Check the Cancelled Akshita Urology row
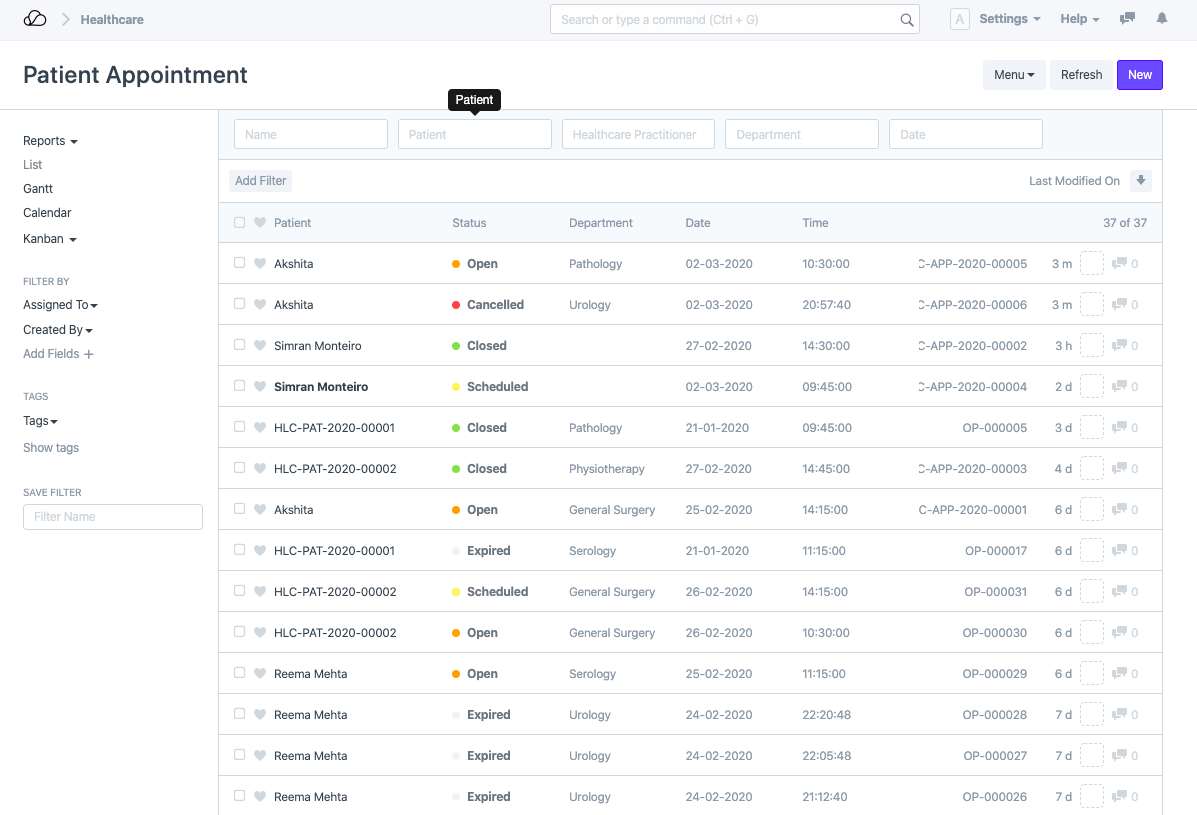1197x815 pixels. [x=239, y=304]
